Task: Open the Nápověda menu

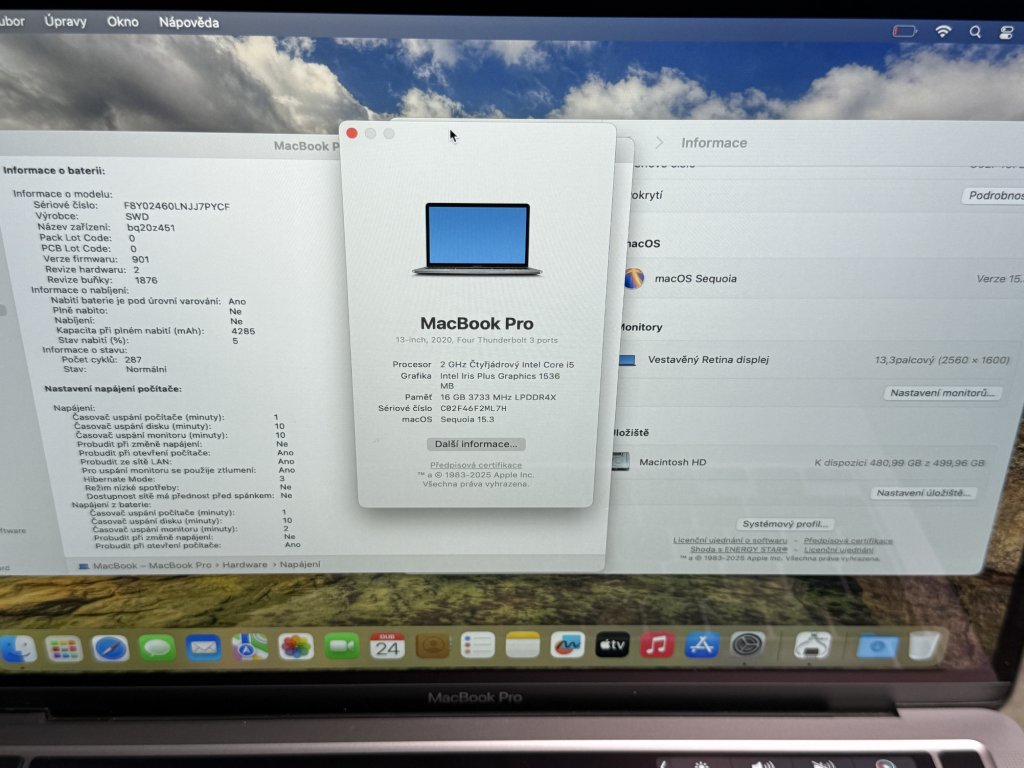Action: 189,23
